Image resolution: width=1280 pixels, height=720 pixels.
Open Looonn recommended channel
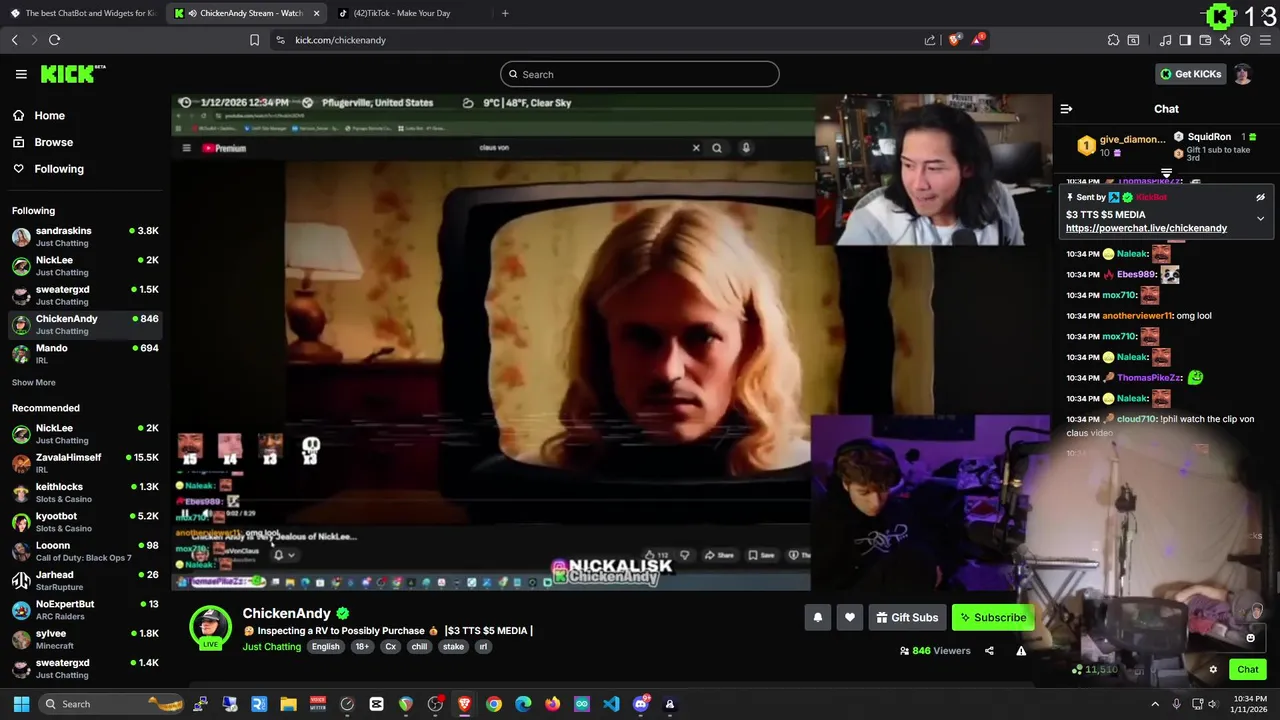(85, 551)
